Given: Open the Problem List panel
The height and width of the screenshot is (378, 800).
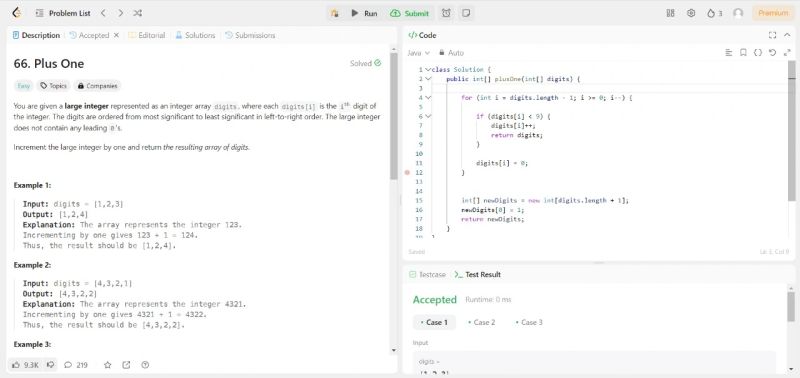Looking at the screenshot, I should coord(63,13).
